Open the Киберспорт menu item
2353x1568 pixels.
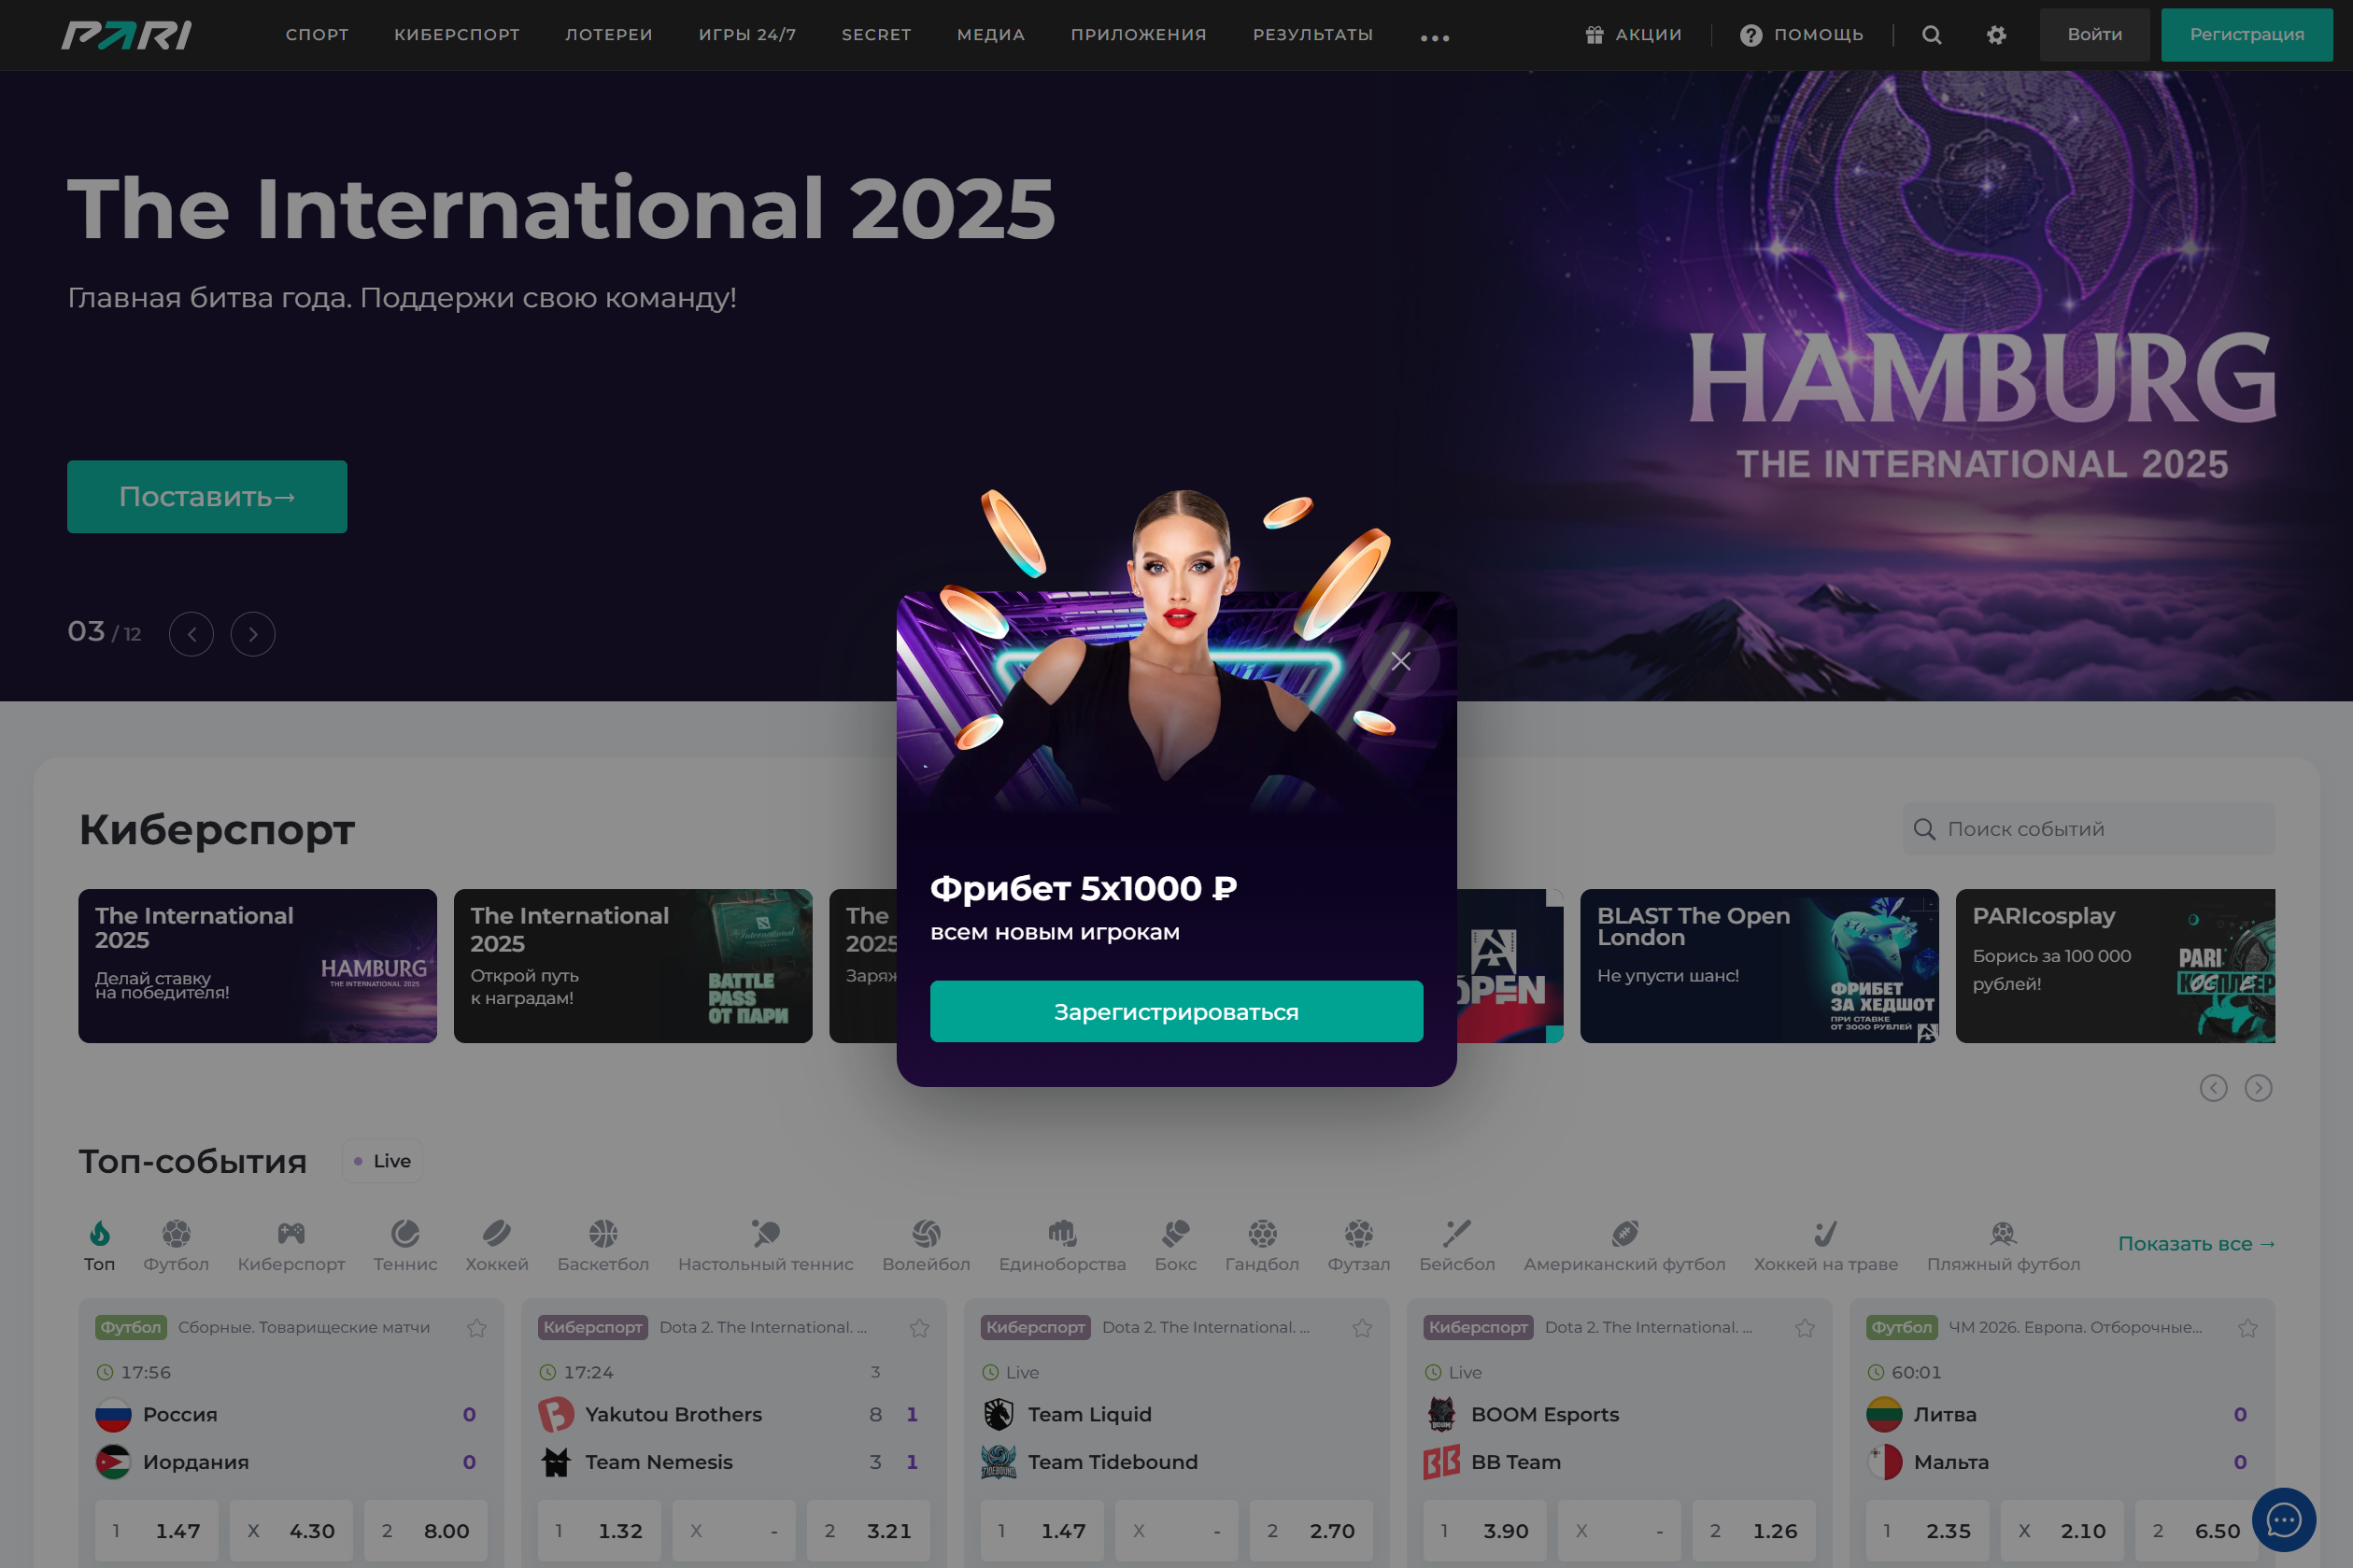[x=457, y=35]
